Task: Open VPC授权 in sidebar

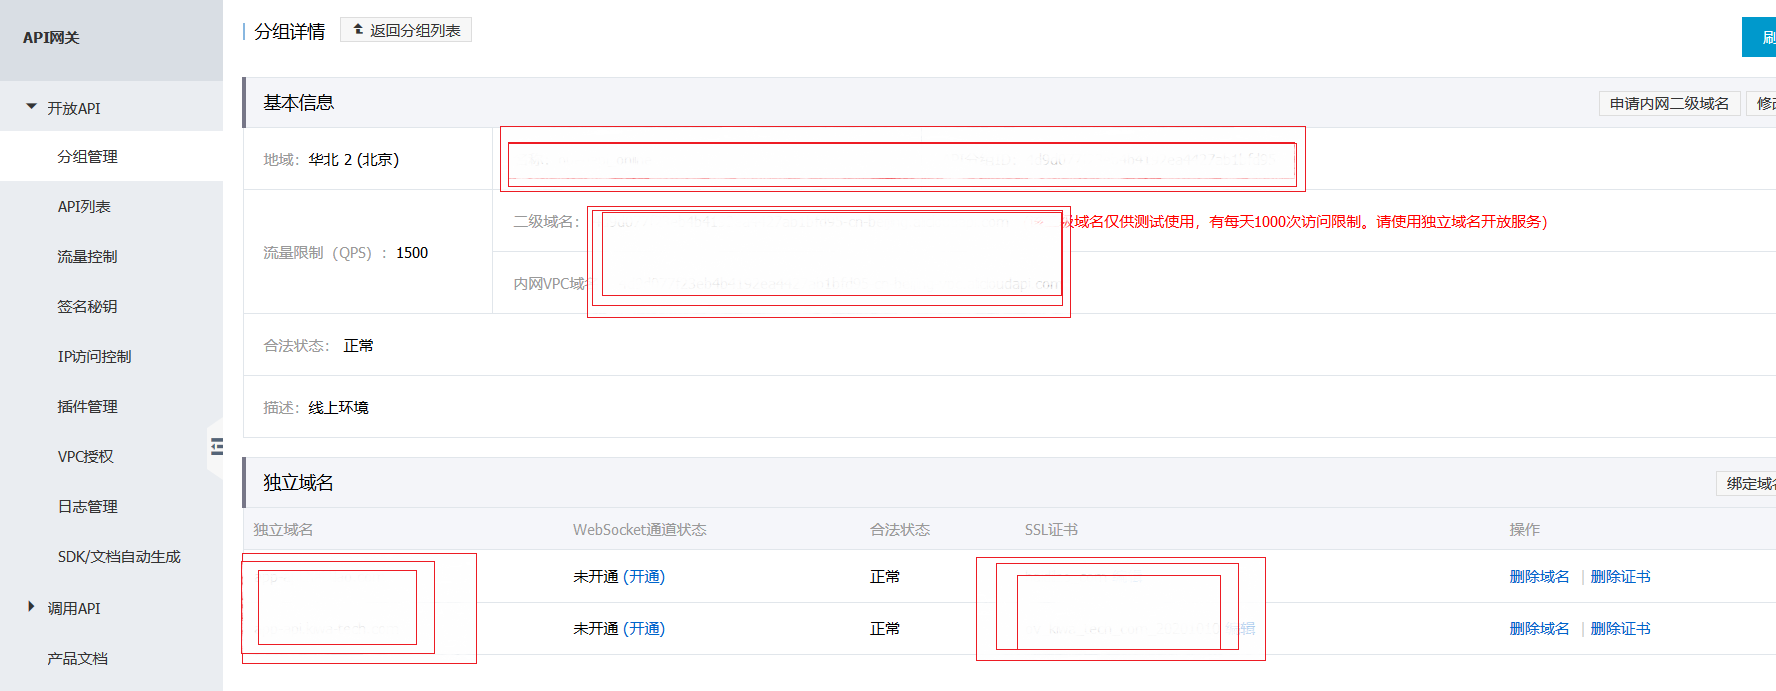Action: (x=86, y=457)
